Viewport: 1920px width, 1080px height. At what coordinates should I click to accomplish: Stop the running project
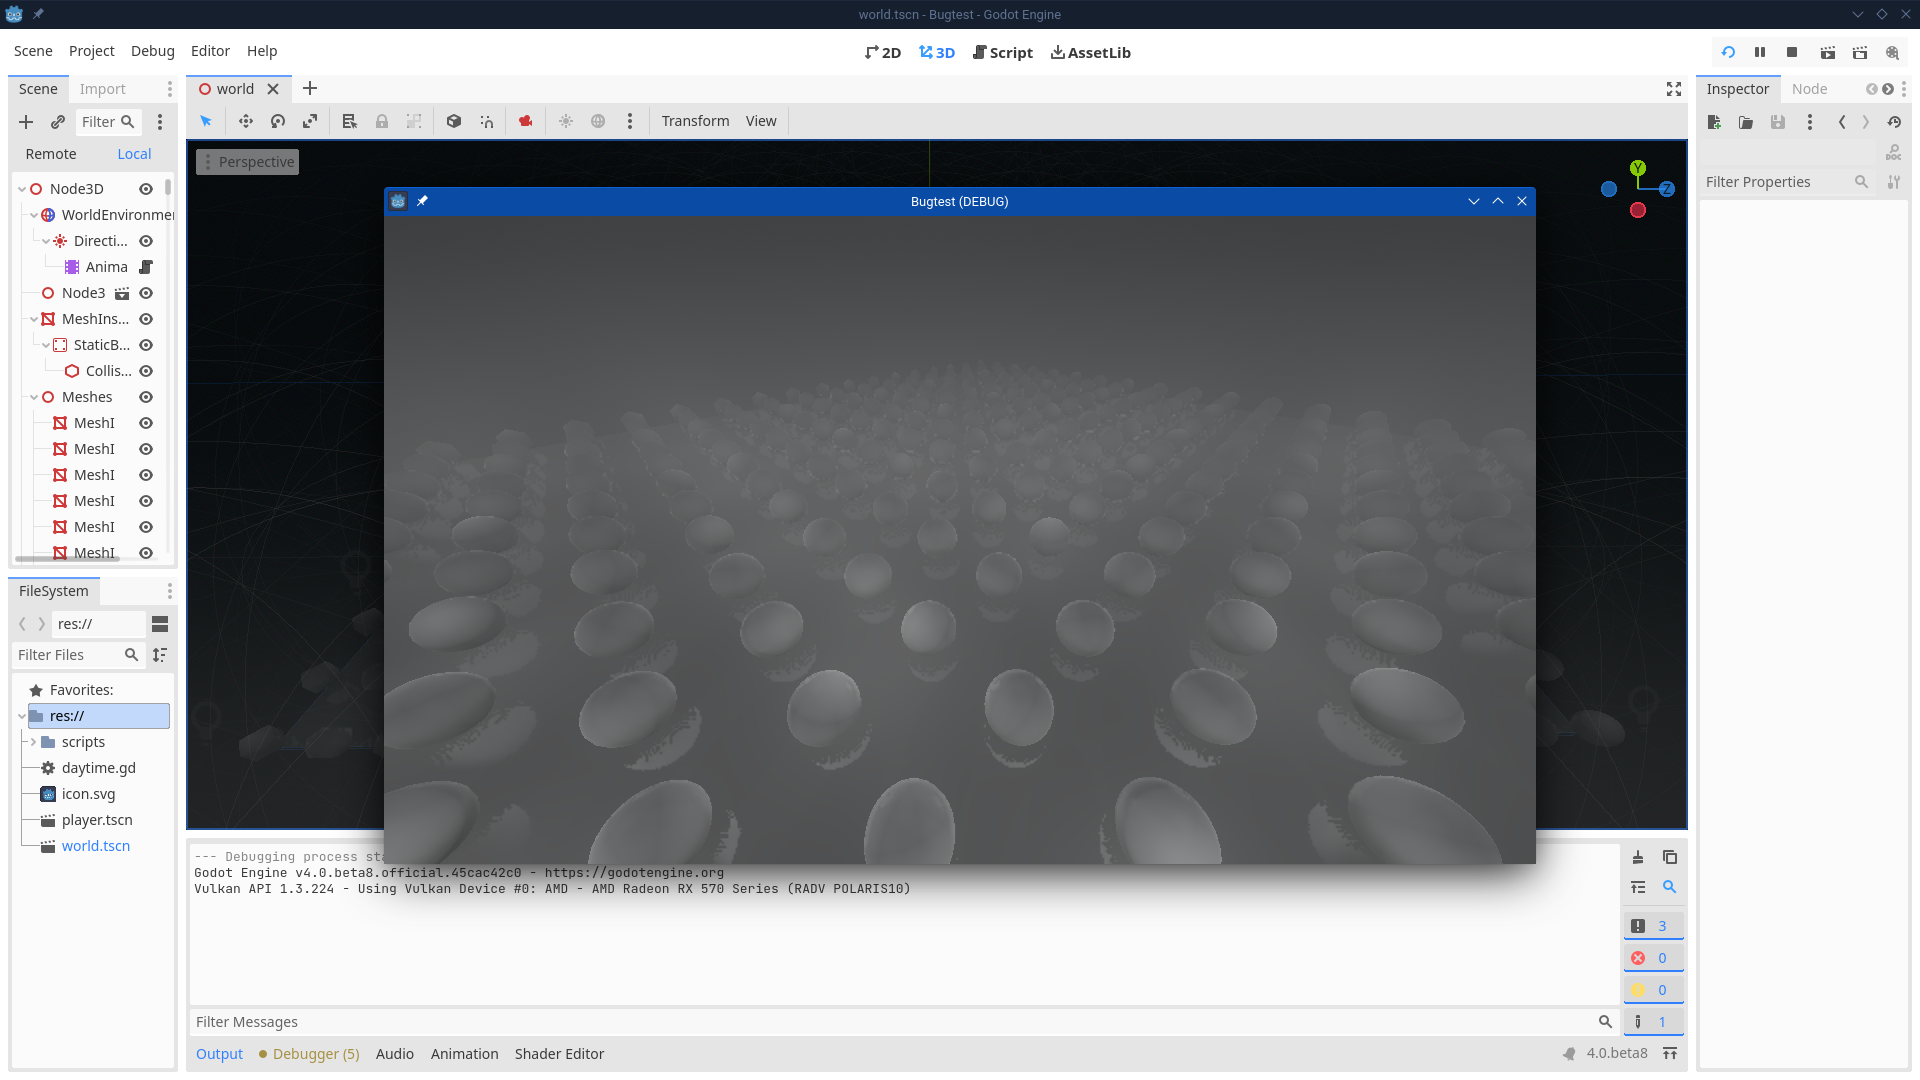(1792, 52)
